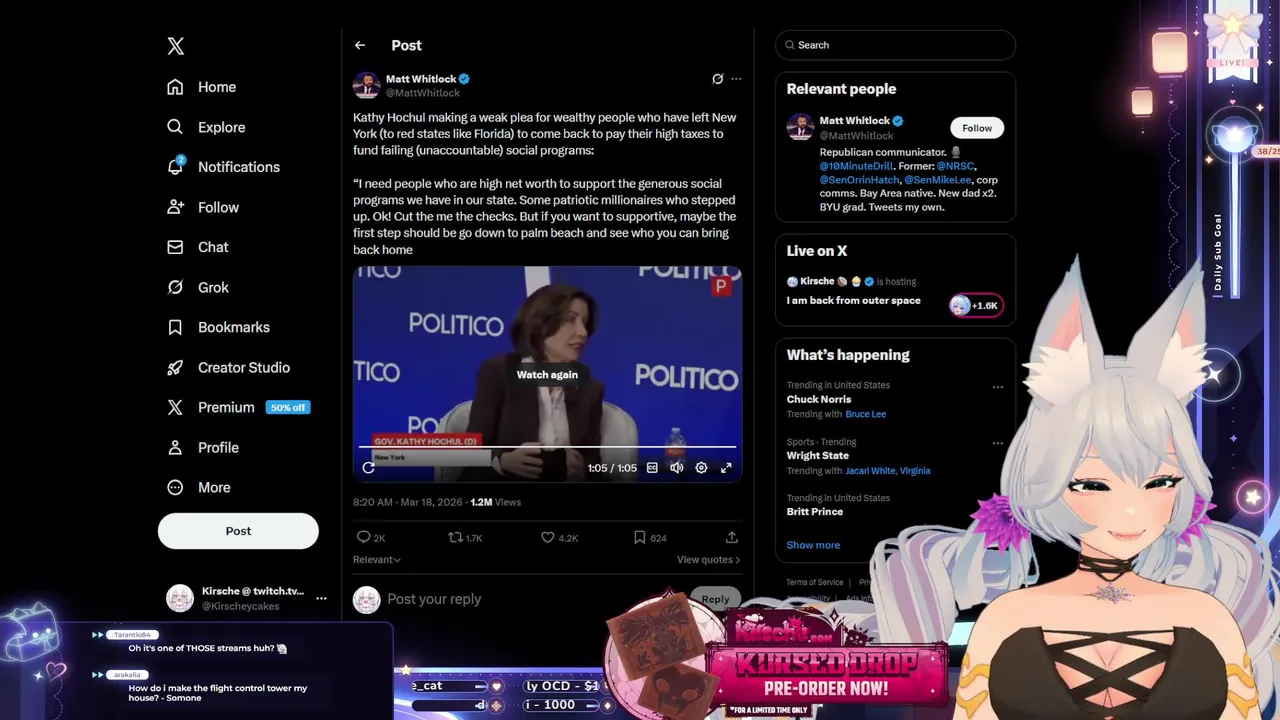Viewport: 1280px width, 720px height.
Task: Click Watch again on the video
Action: tap(547, 374)
